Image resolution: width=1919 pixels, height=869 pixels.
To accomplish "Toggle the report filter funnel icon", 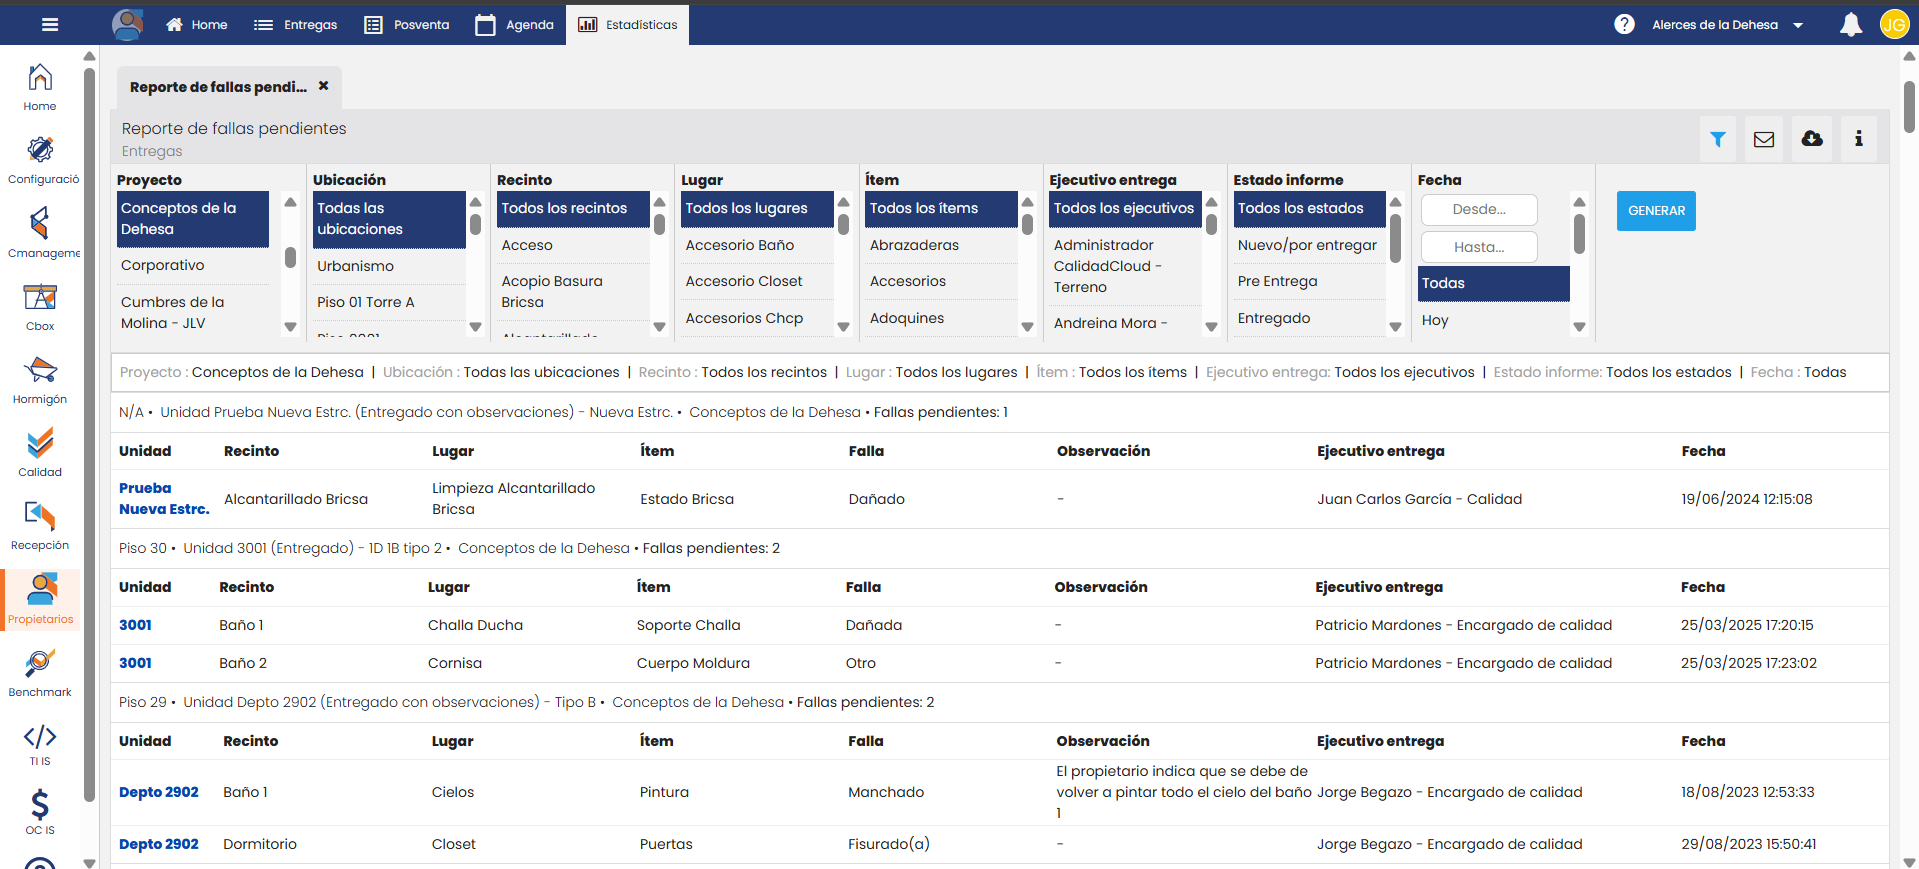I will 1718,139.
